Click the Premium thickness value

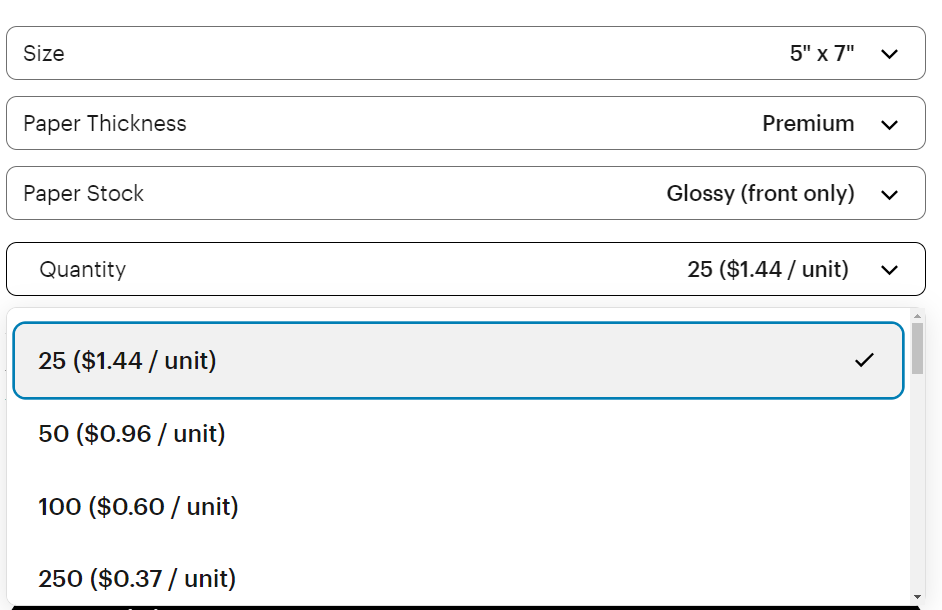[x=808, y=124]
